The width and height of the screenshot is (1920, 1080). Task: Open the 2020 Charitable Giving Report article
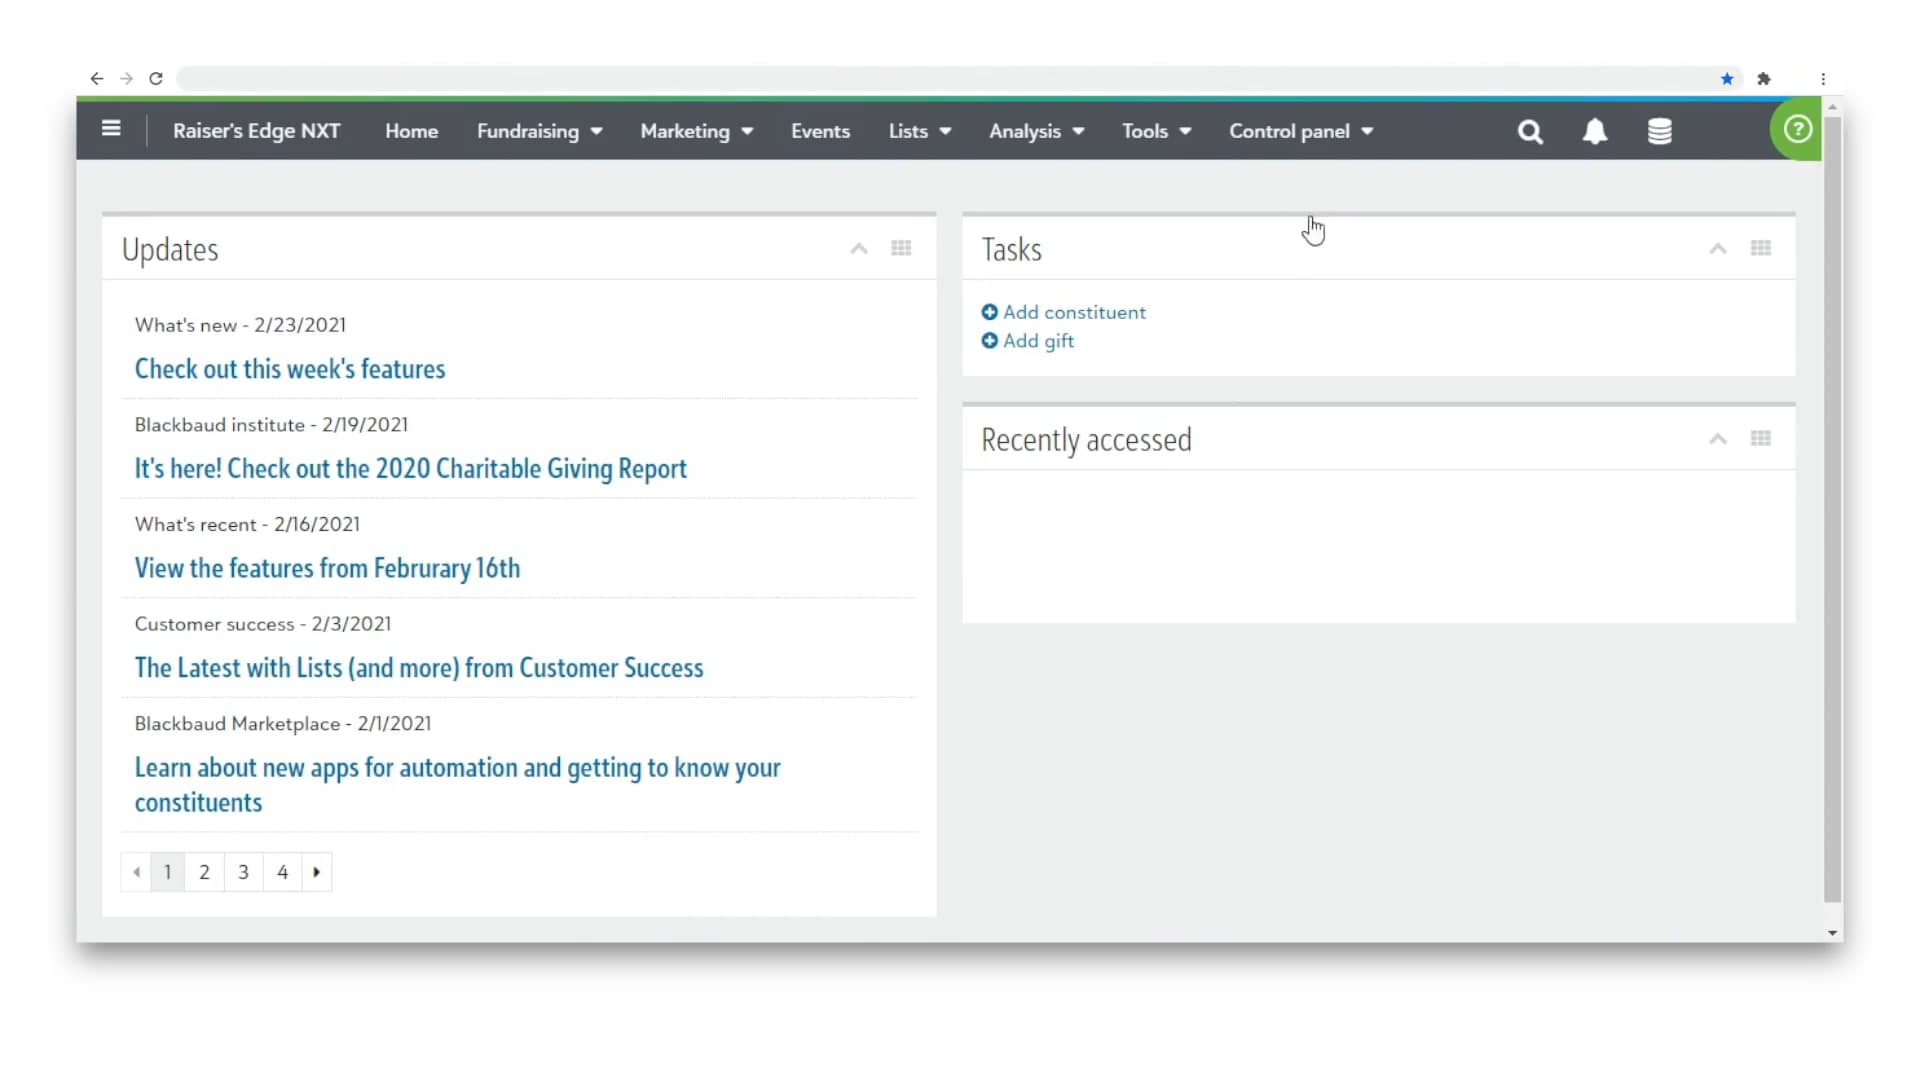(410, 468)
